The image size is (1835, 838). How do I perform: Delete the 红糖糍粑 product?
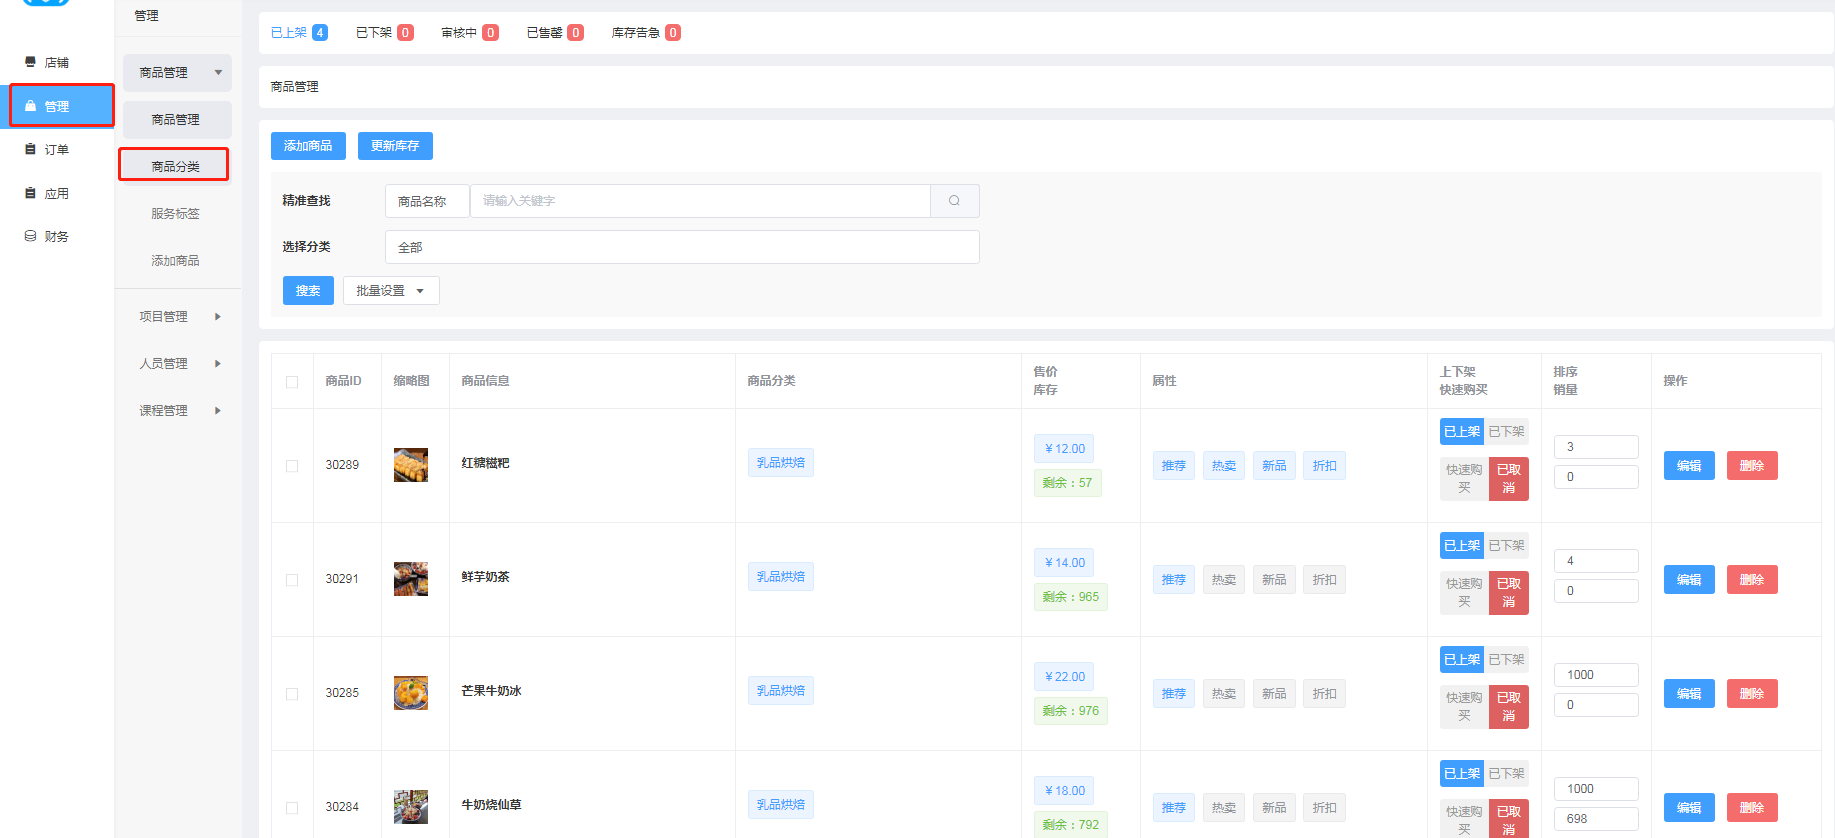click(1752, 466)
